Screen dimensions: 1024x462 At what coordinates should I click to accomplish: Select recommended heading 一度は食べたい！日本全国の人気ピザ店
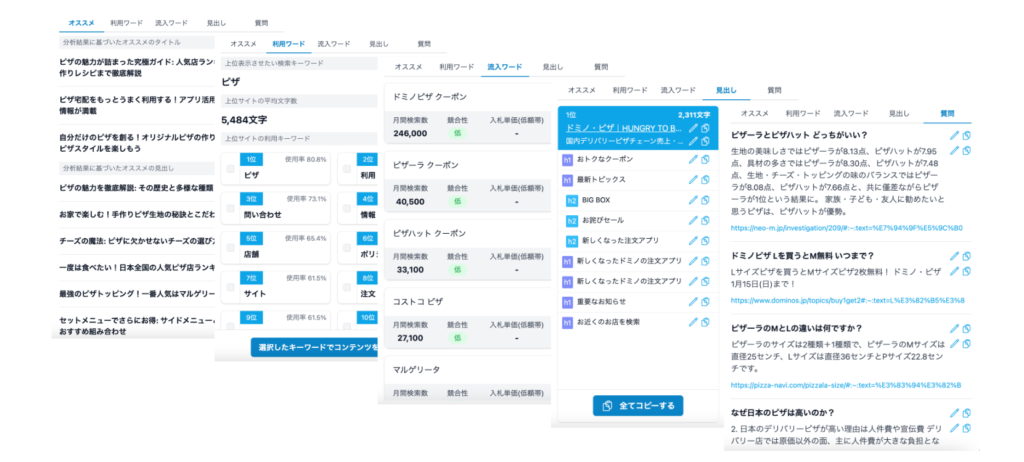136,268
